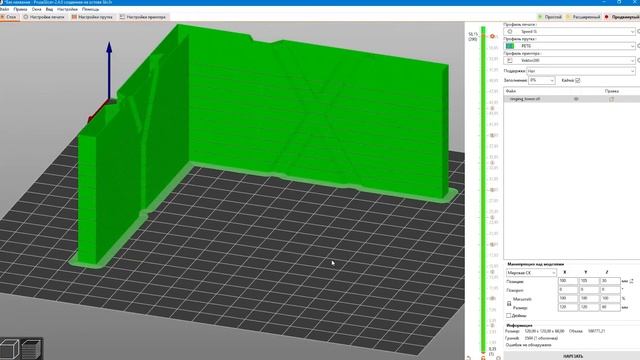Open the Заполнение infill percentage dropdown
This screenshot has height=360, width=640.
point(542,80)
